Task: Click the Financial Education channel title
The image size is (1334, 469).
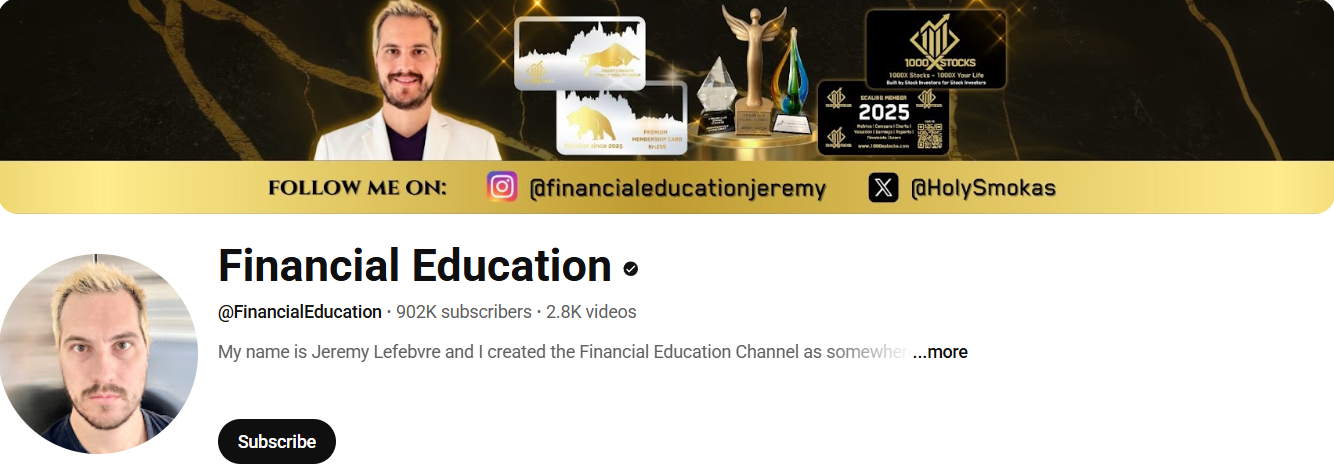Action: pos(414,266)
